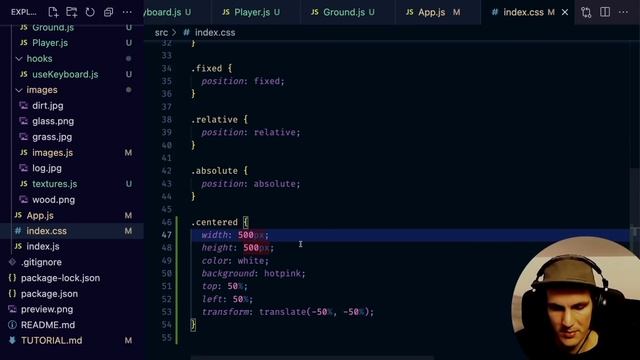Open the source control changes icon in editor toolbar

click(586, 12)
